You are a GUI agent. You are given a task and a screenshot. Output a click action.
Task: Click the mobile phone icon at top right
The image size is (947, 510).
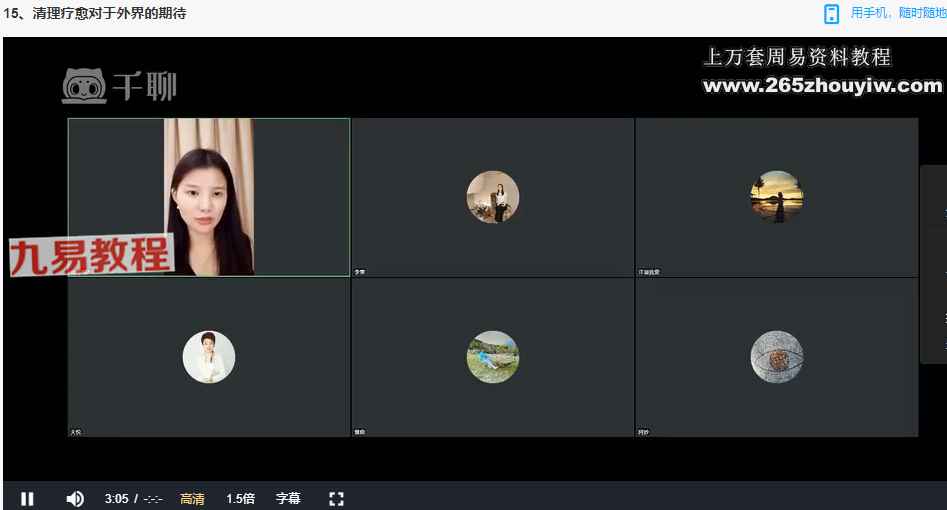click(x=831, y=14)
